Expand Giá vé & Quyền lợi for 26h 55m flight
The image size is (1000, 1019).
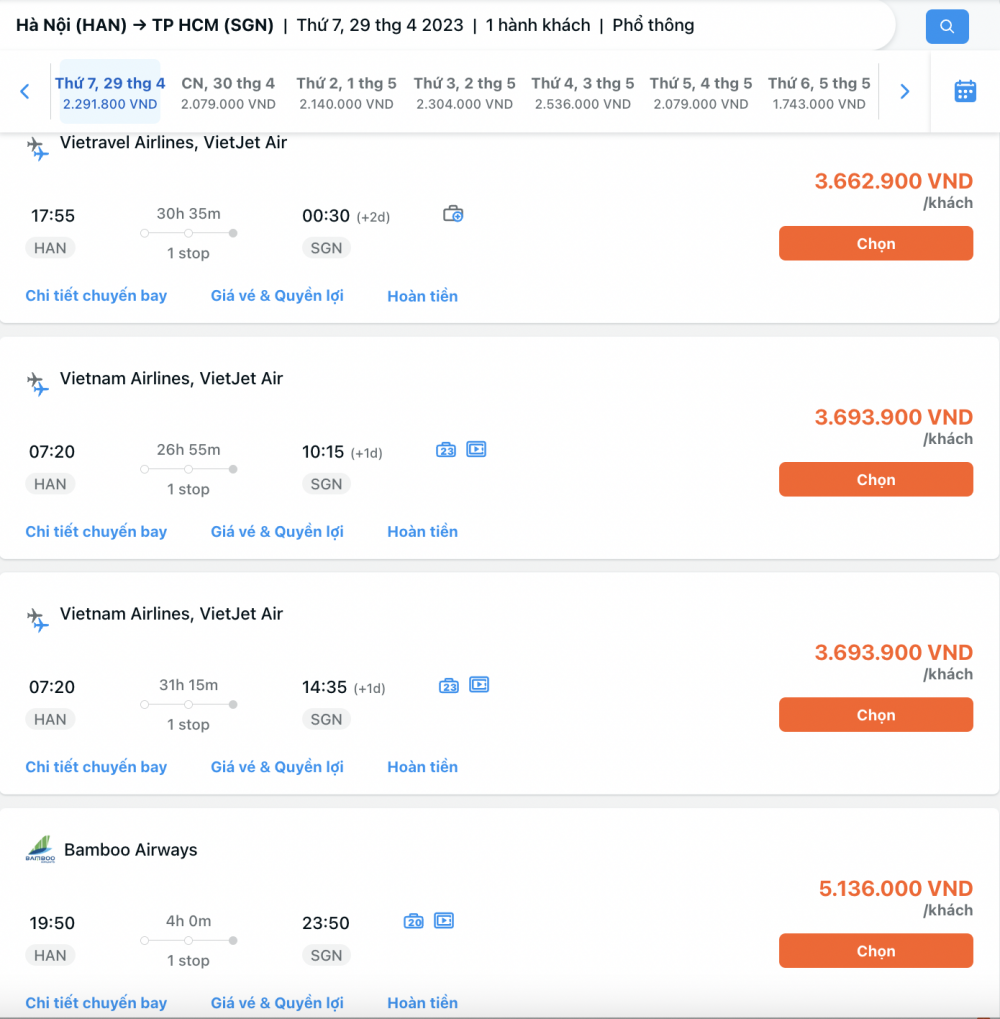277,532
